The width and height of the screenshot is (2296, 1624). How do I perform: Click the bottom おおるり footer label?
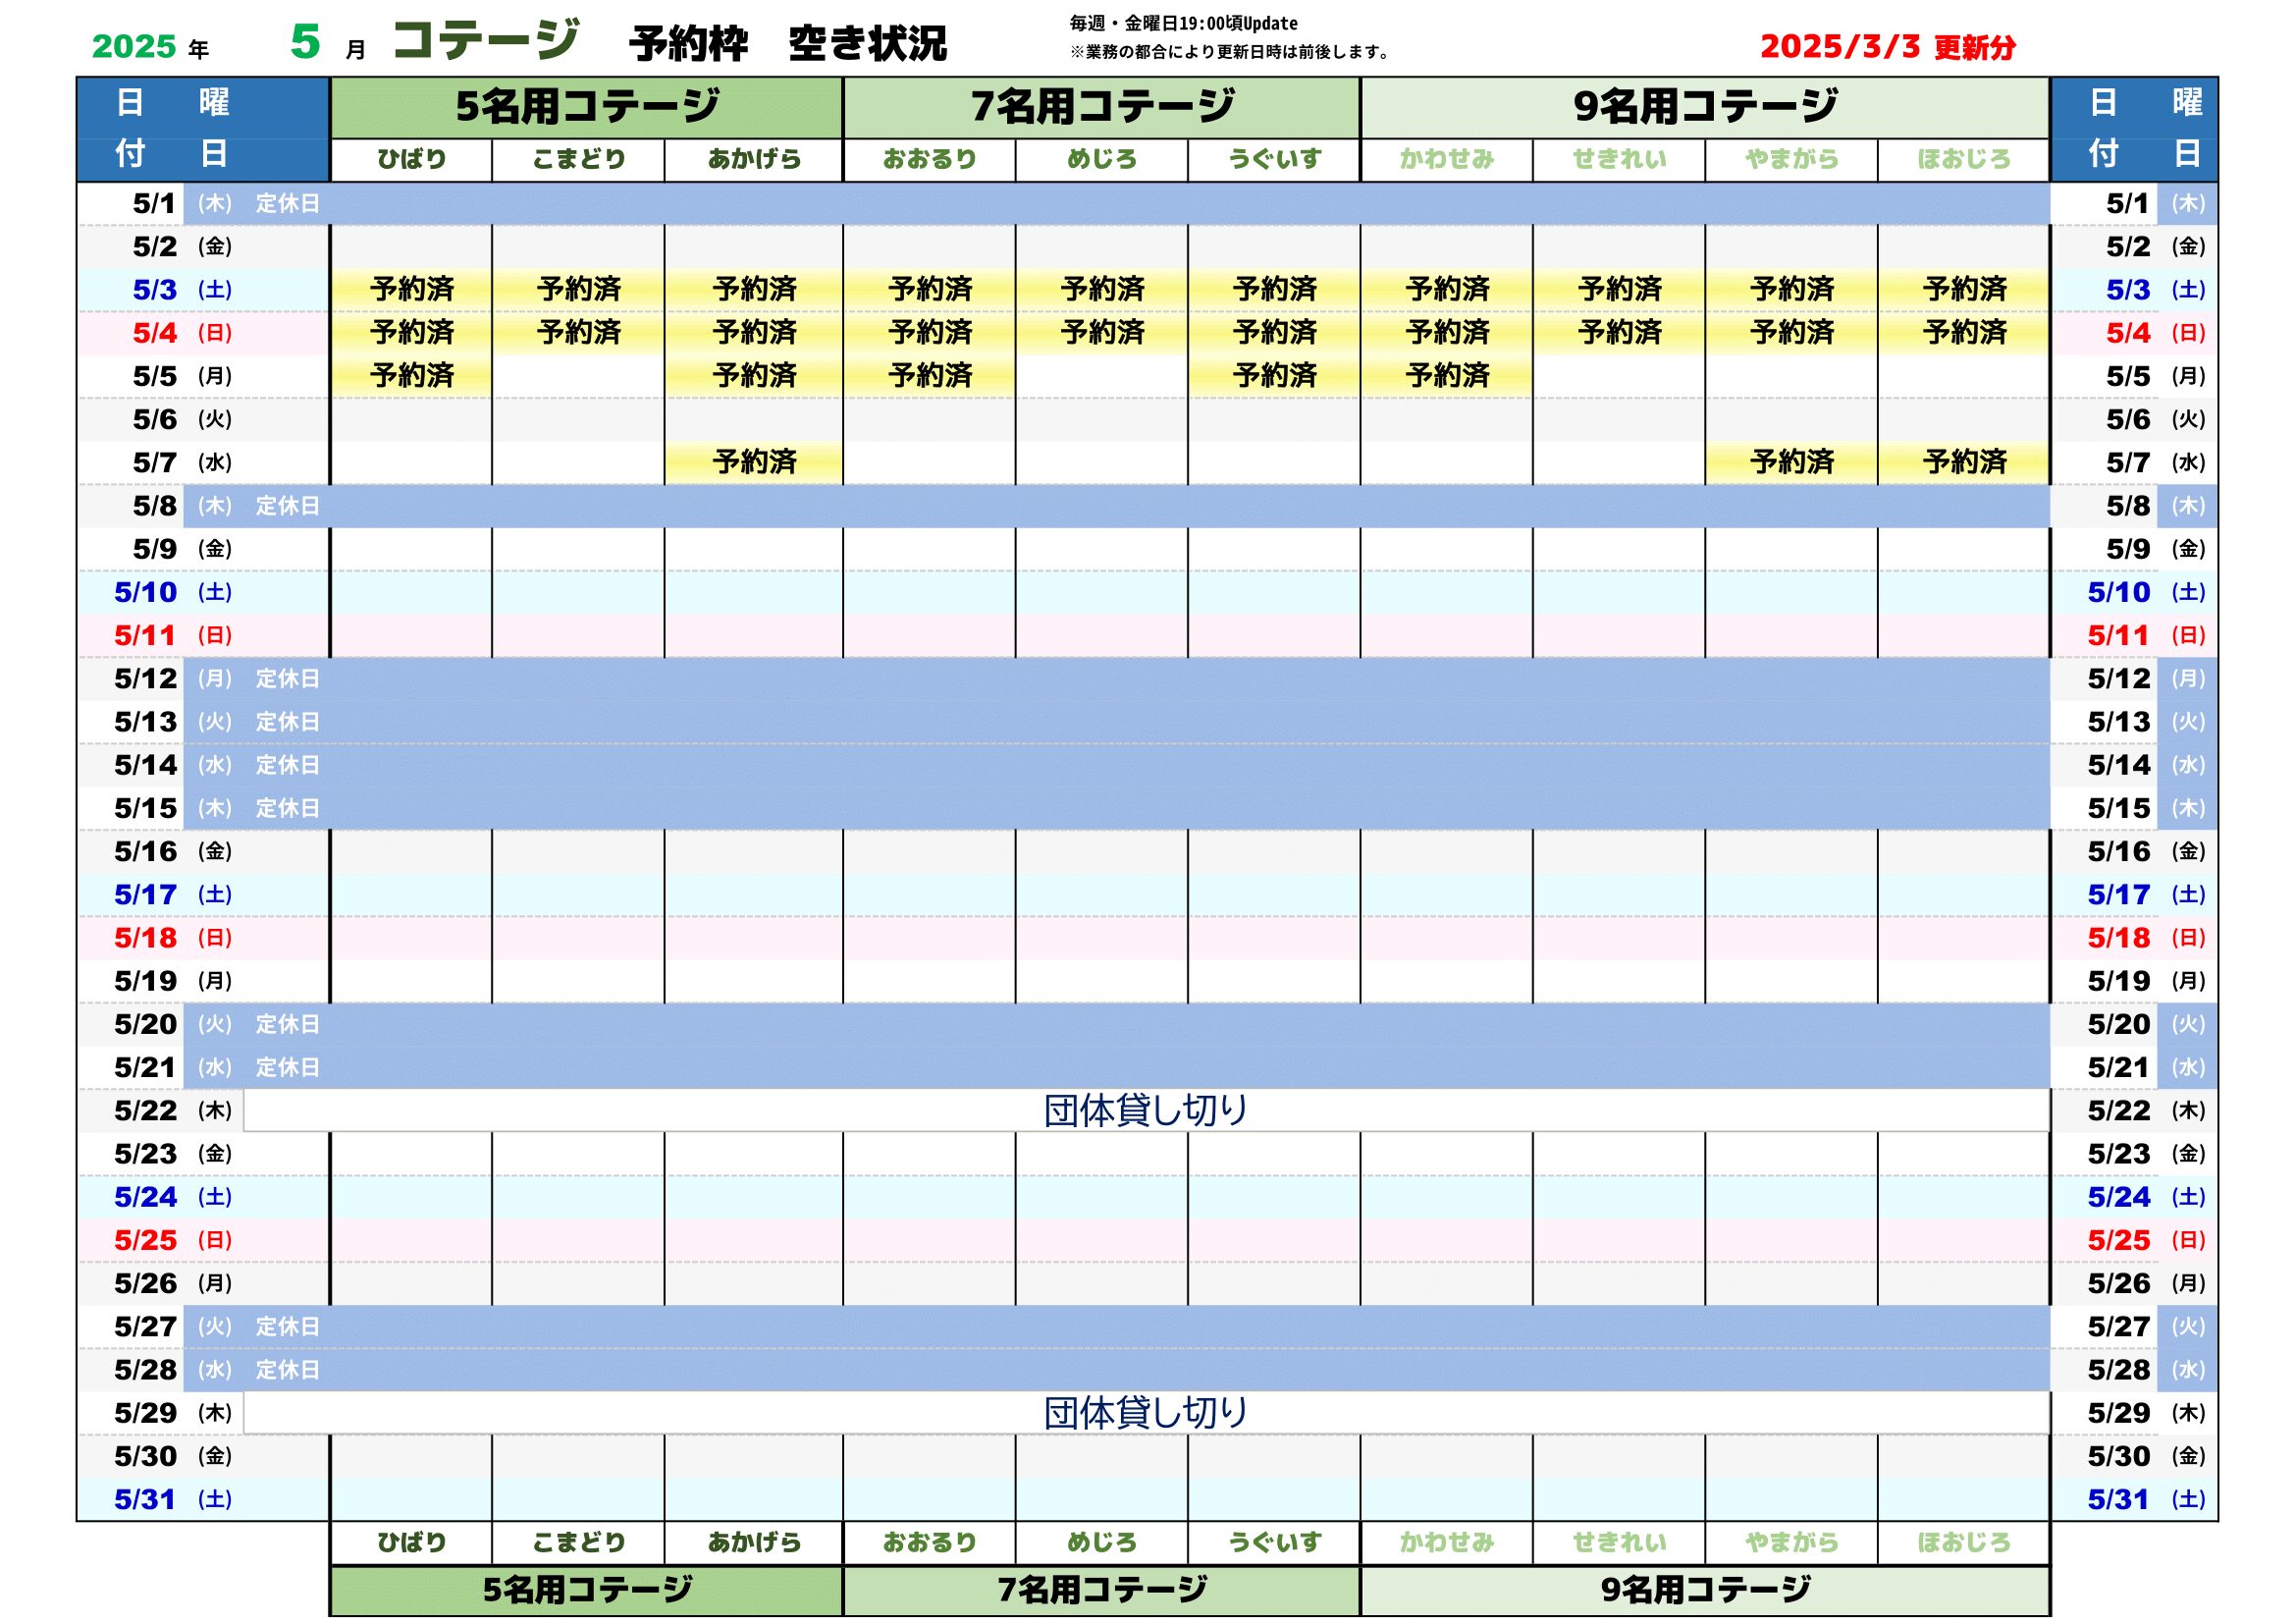point(930,1543)
